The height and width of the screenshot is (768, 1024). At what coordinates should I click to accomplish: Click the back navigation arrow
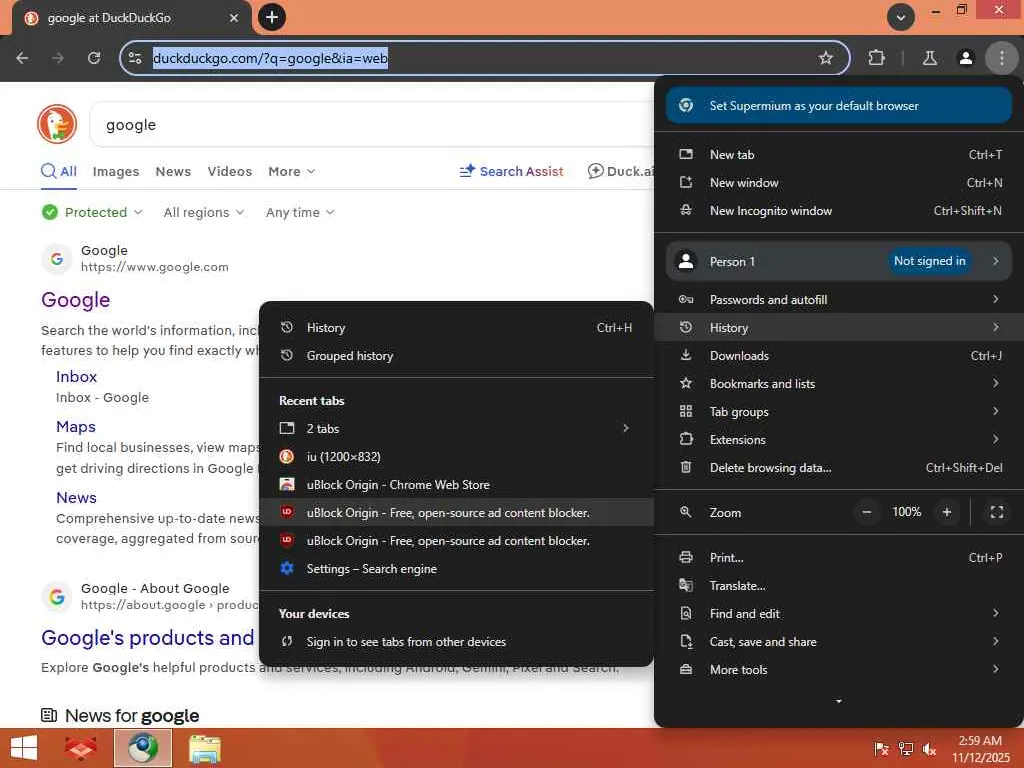pos(22,58)
